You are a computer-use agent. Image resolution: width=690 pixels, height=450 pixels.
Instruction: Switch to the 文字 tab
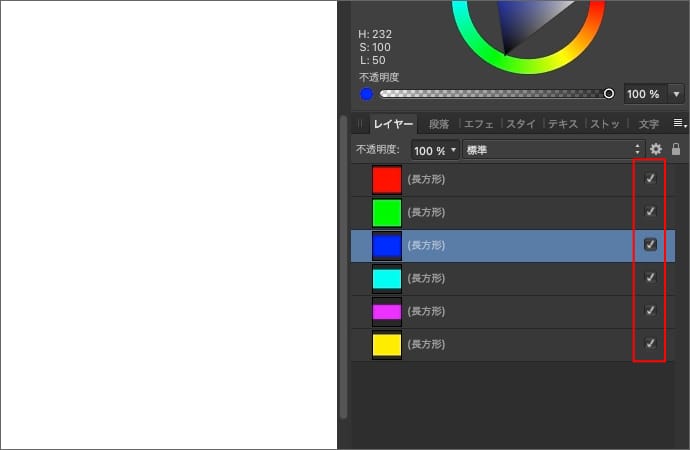(x=648, y=124)
